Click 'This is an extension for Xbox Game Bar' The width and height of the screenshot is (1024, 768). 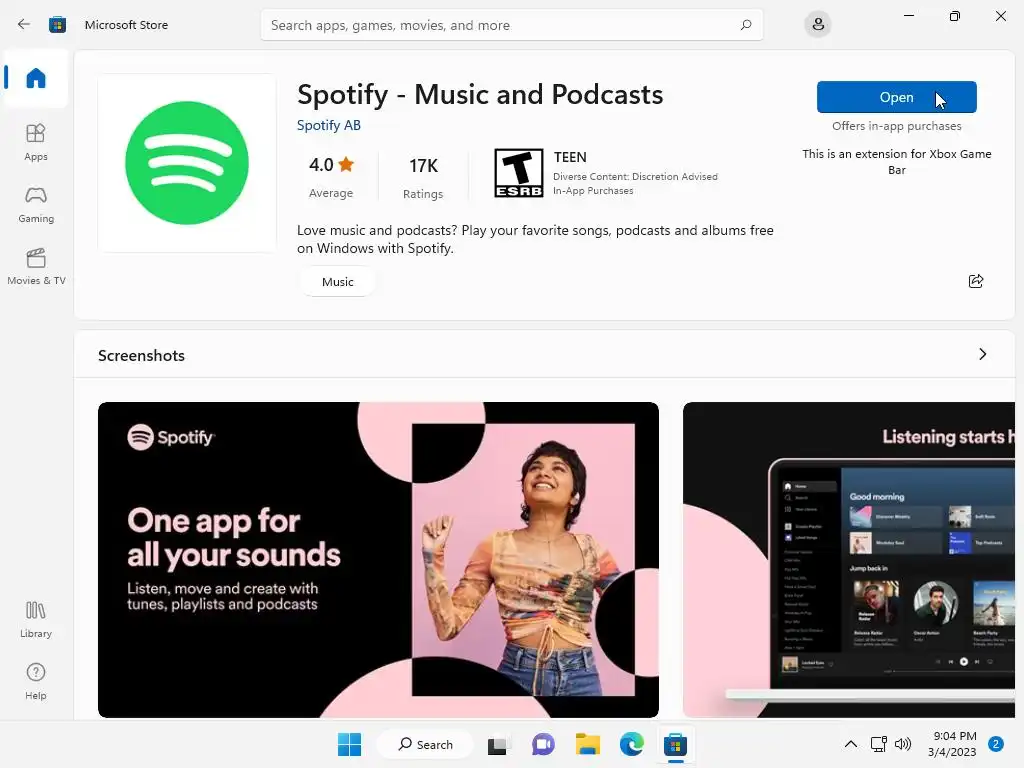(897, 162)
